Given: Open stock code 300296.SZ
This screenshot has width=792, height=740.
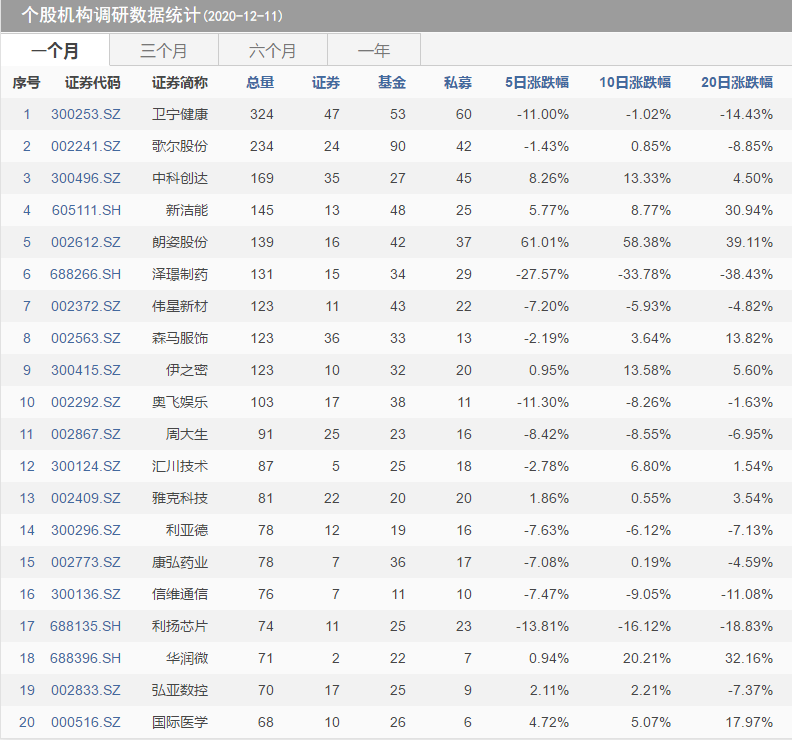Looking at the screenshot, I should point(86,530).
